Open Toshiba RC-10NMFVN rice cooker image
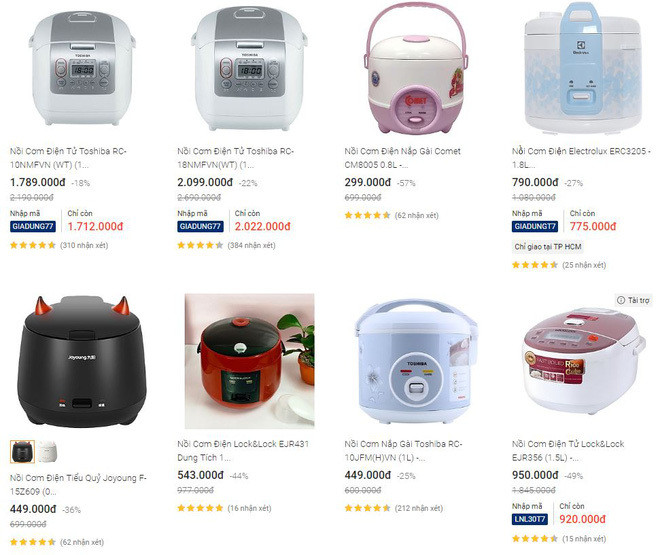 82,67
